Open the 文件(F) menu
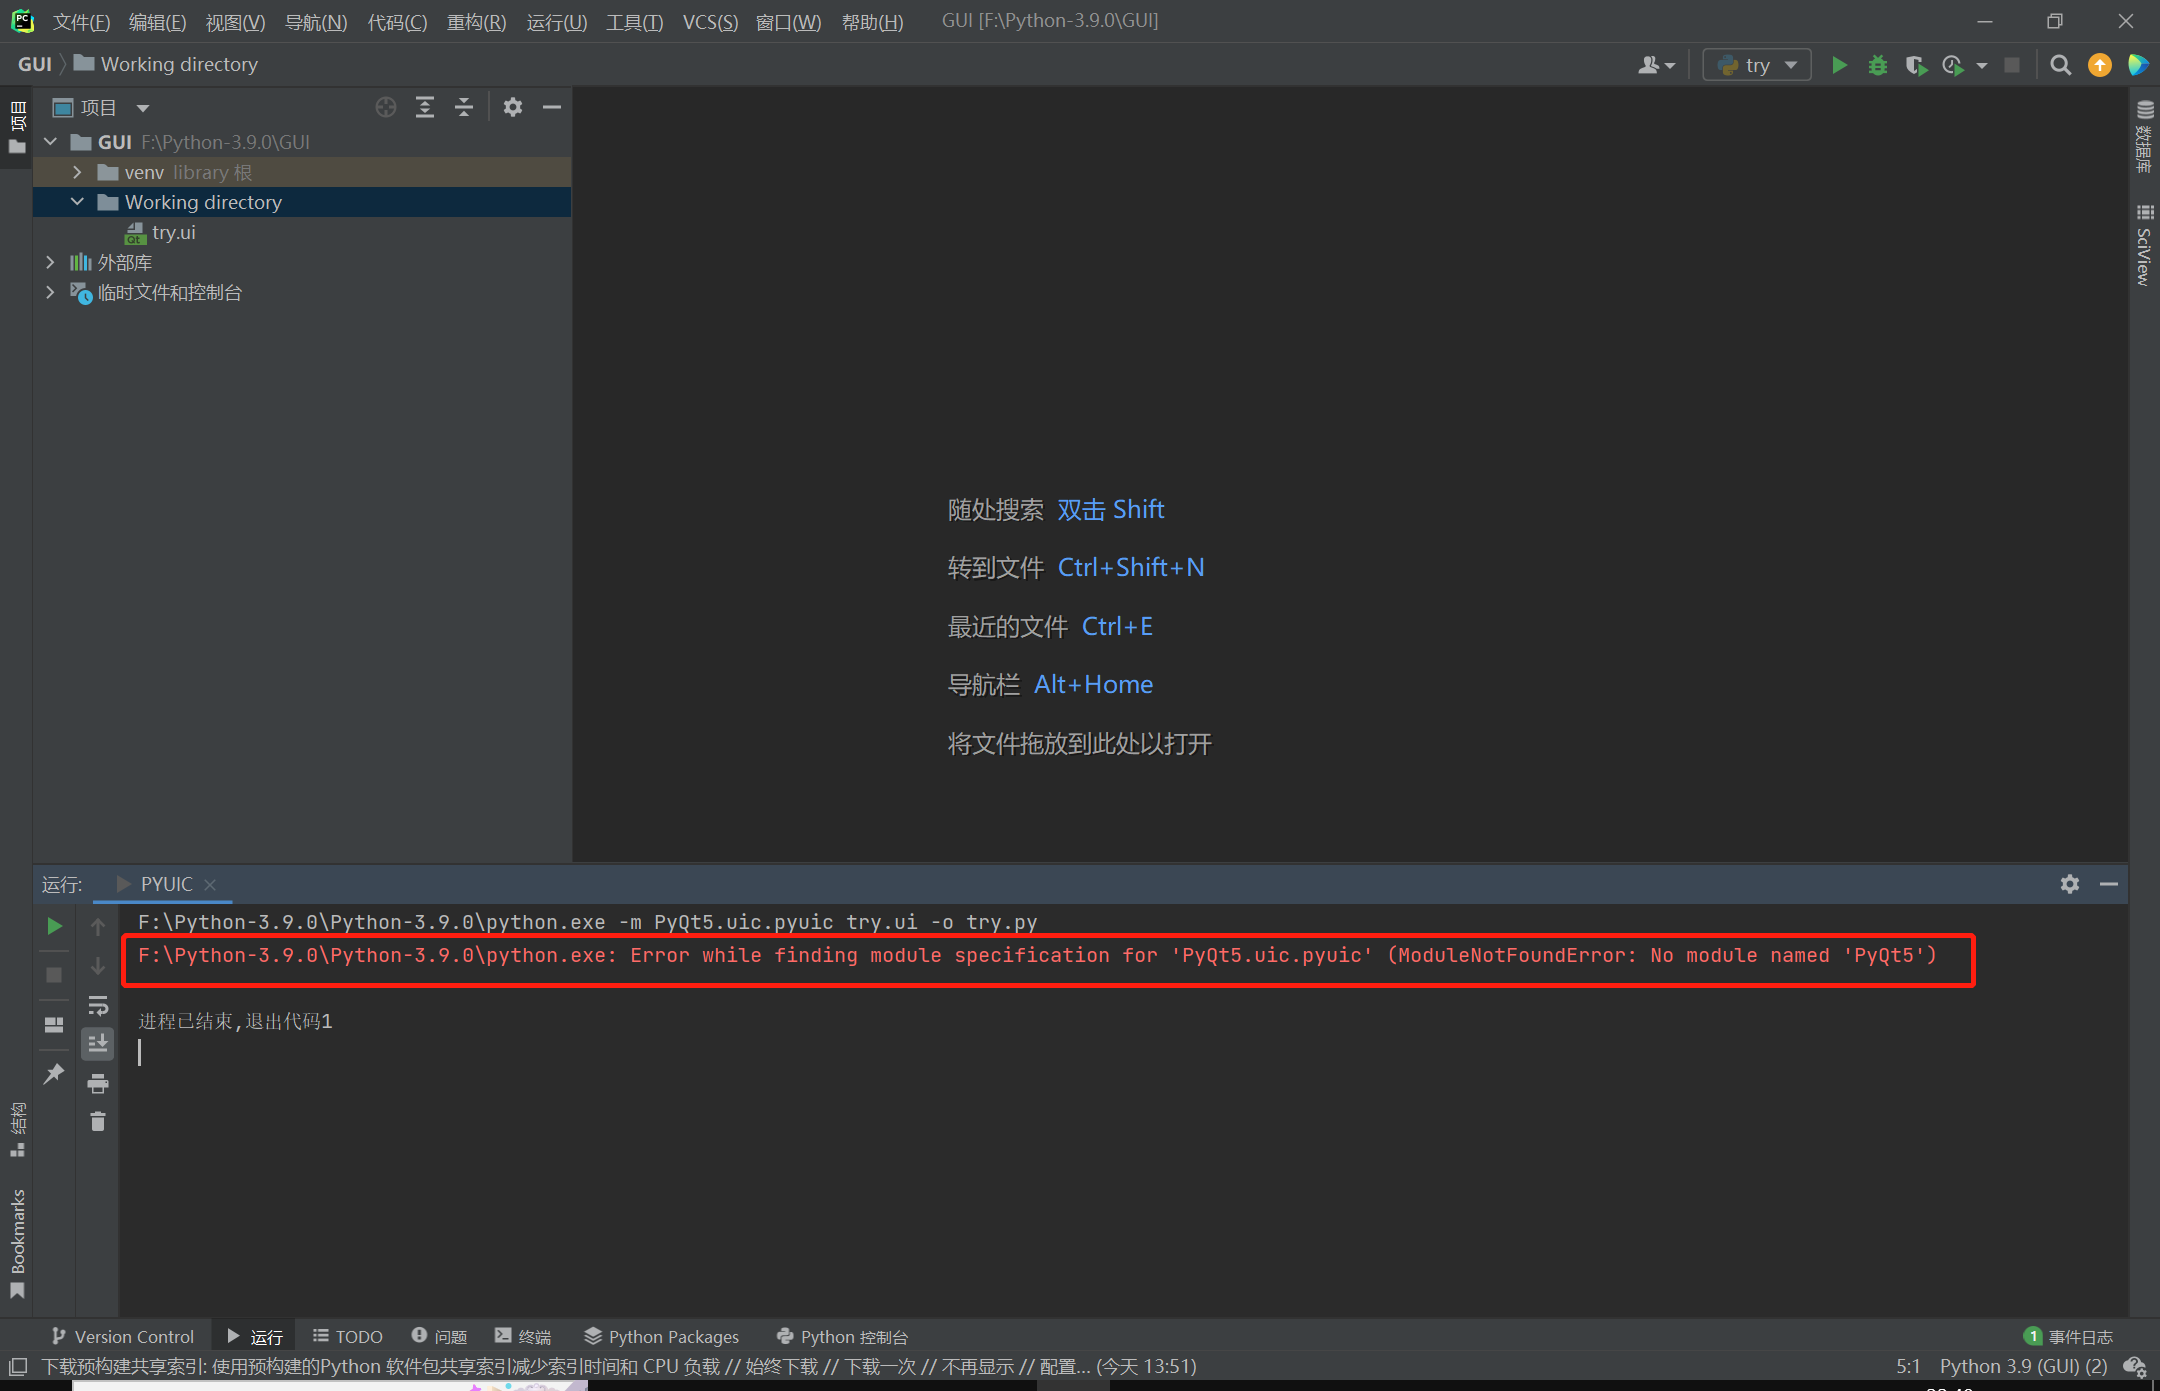2160x1391 pixels. [x=81, y=22]
